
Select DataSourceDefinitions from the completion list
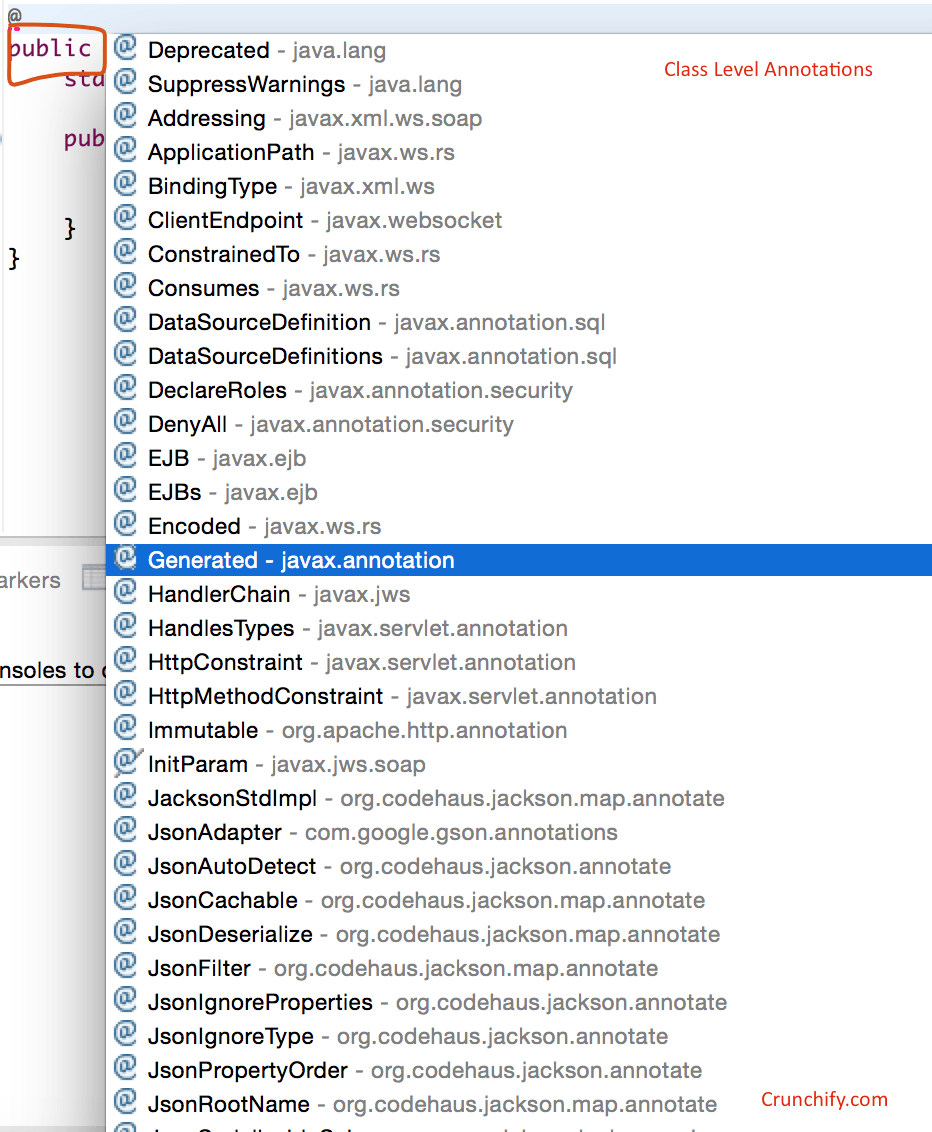tap(381, 356)
